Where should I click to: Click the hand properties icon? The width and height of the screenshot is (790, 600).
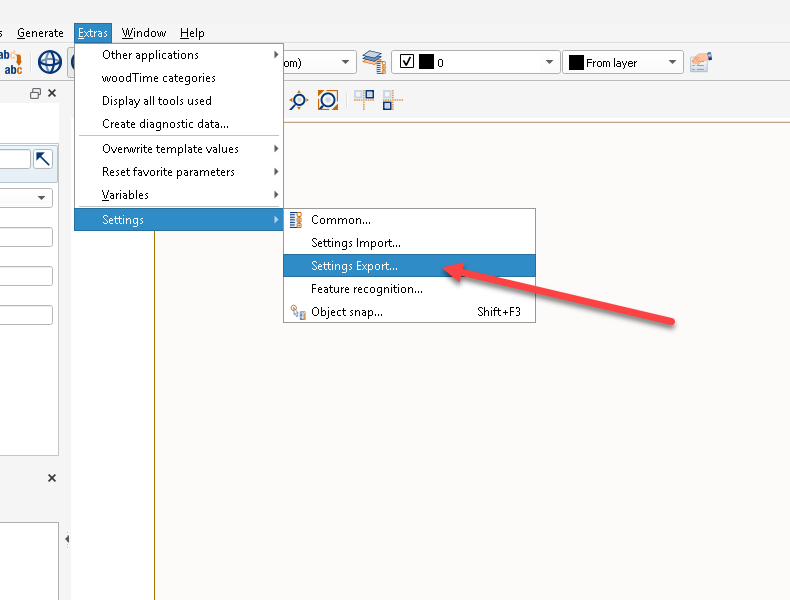click(x=701, y=62)
